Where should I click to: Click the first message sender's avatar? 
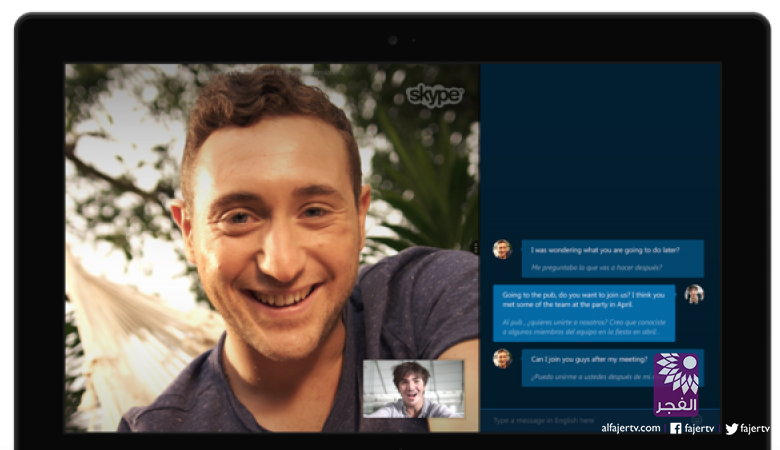pos(502,249)
